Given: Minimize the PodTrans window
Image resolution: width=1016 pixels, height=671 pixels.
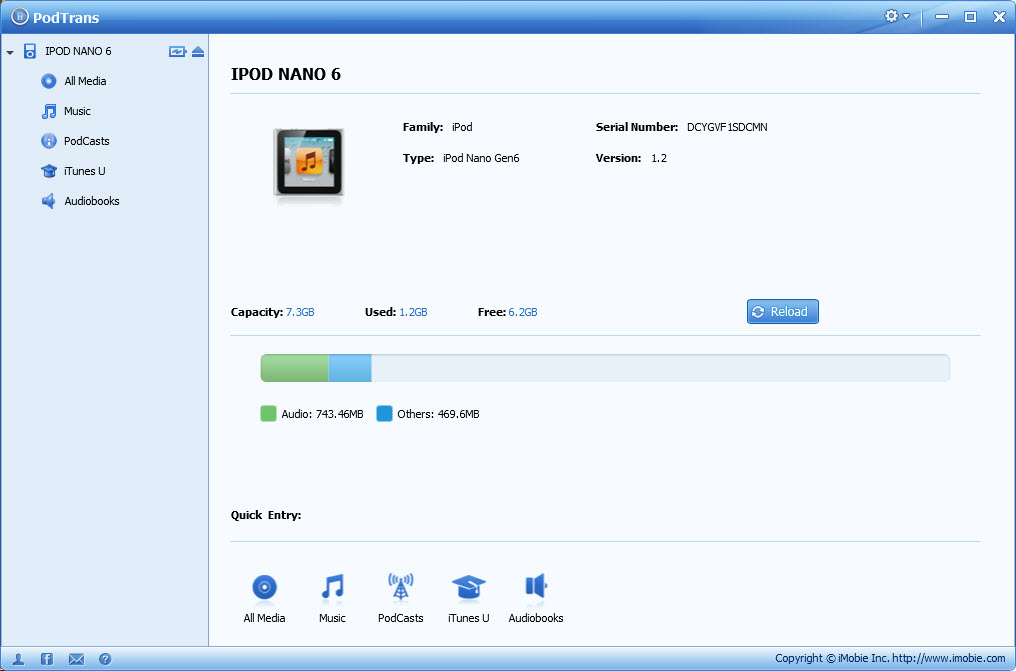Looking at the screenshot, I should click(942, 17).
